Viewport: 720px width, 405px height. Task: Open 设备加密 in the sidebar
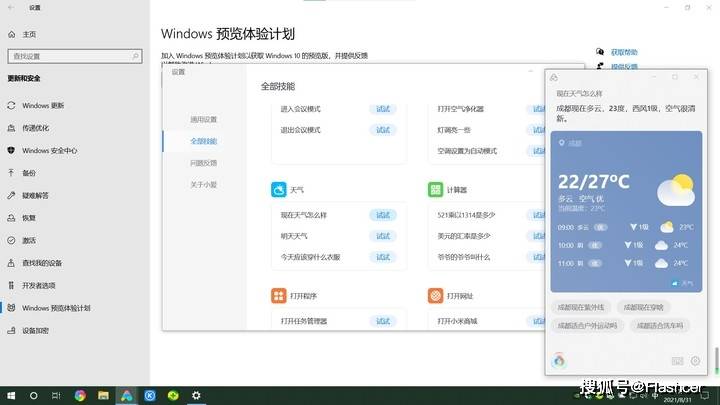coord(28,331)
